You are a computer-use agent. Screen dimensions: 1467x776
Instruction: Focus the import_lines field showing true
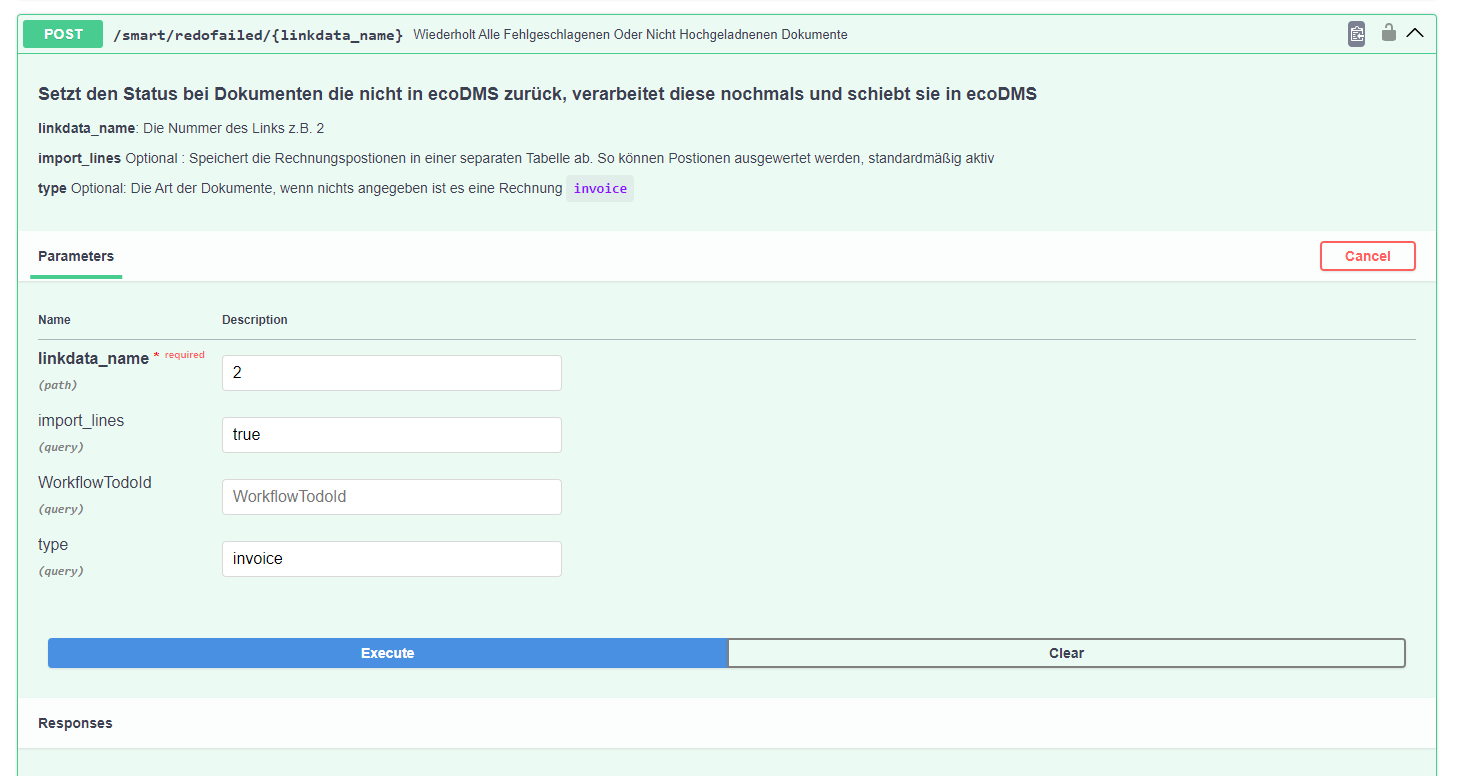(391, 435)
